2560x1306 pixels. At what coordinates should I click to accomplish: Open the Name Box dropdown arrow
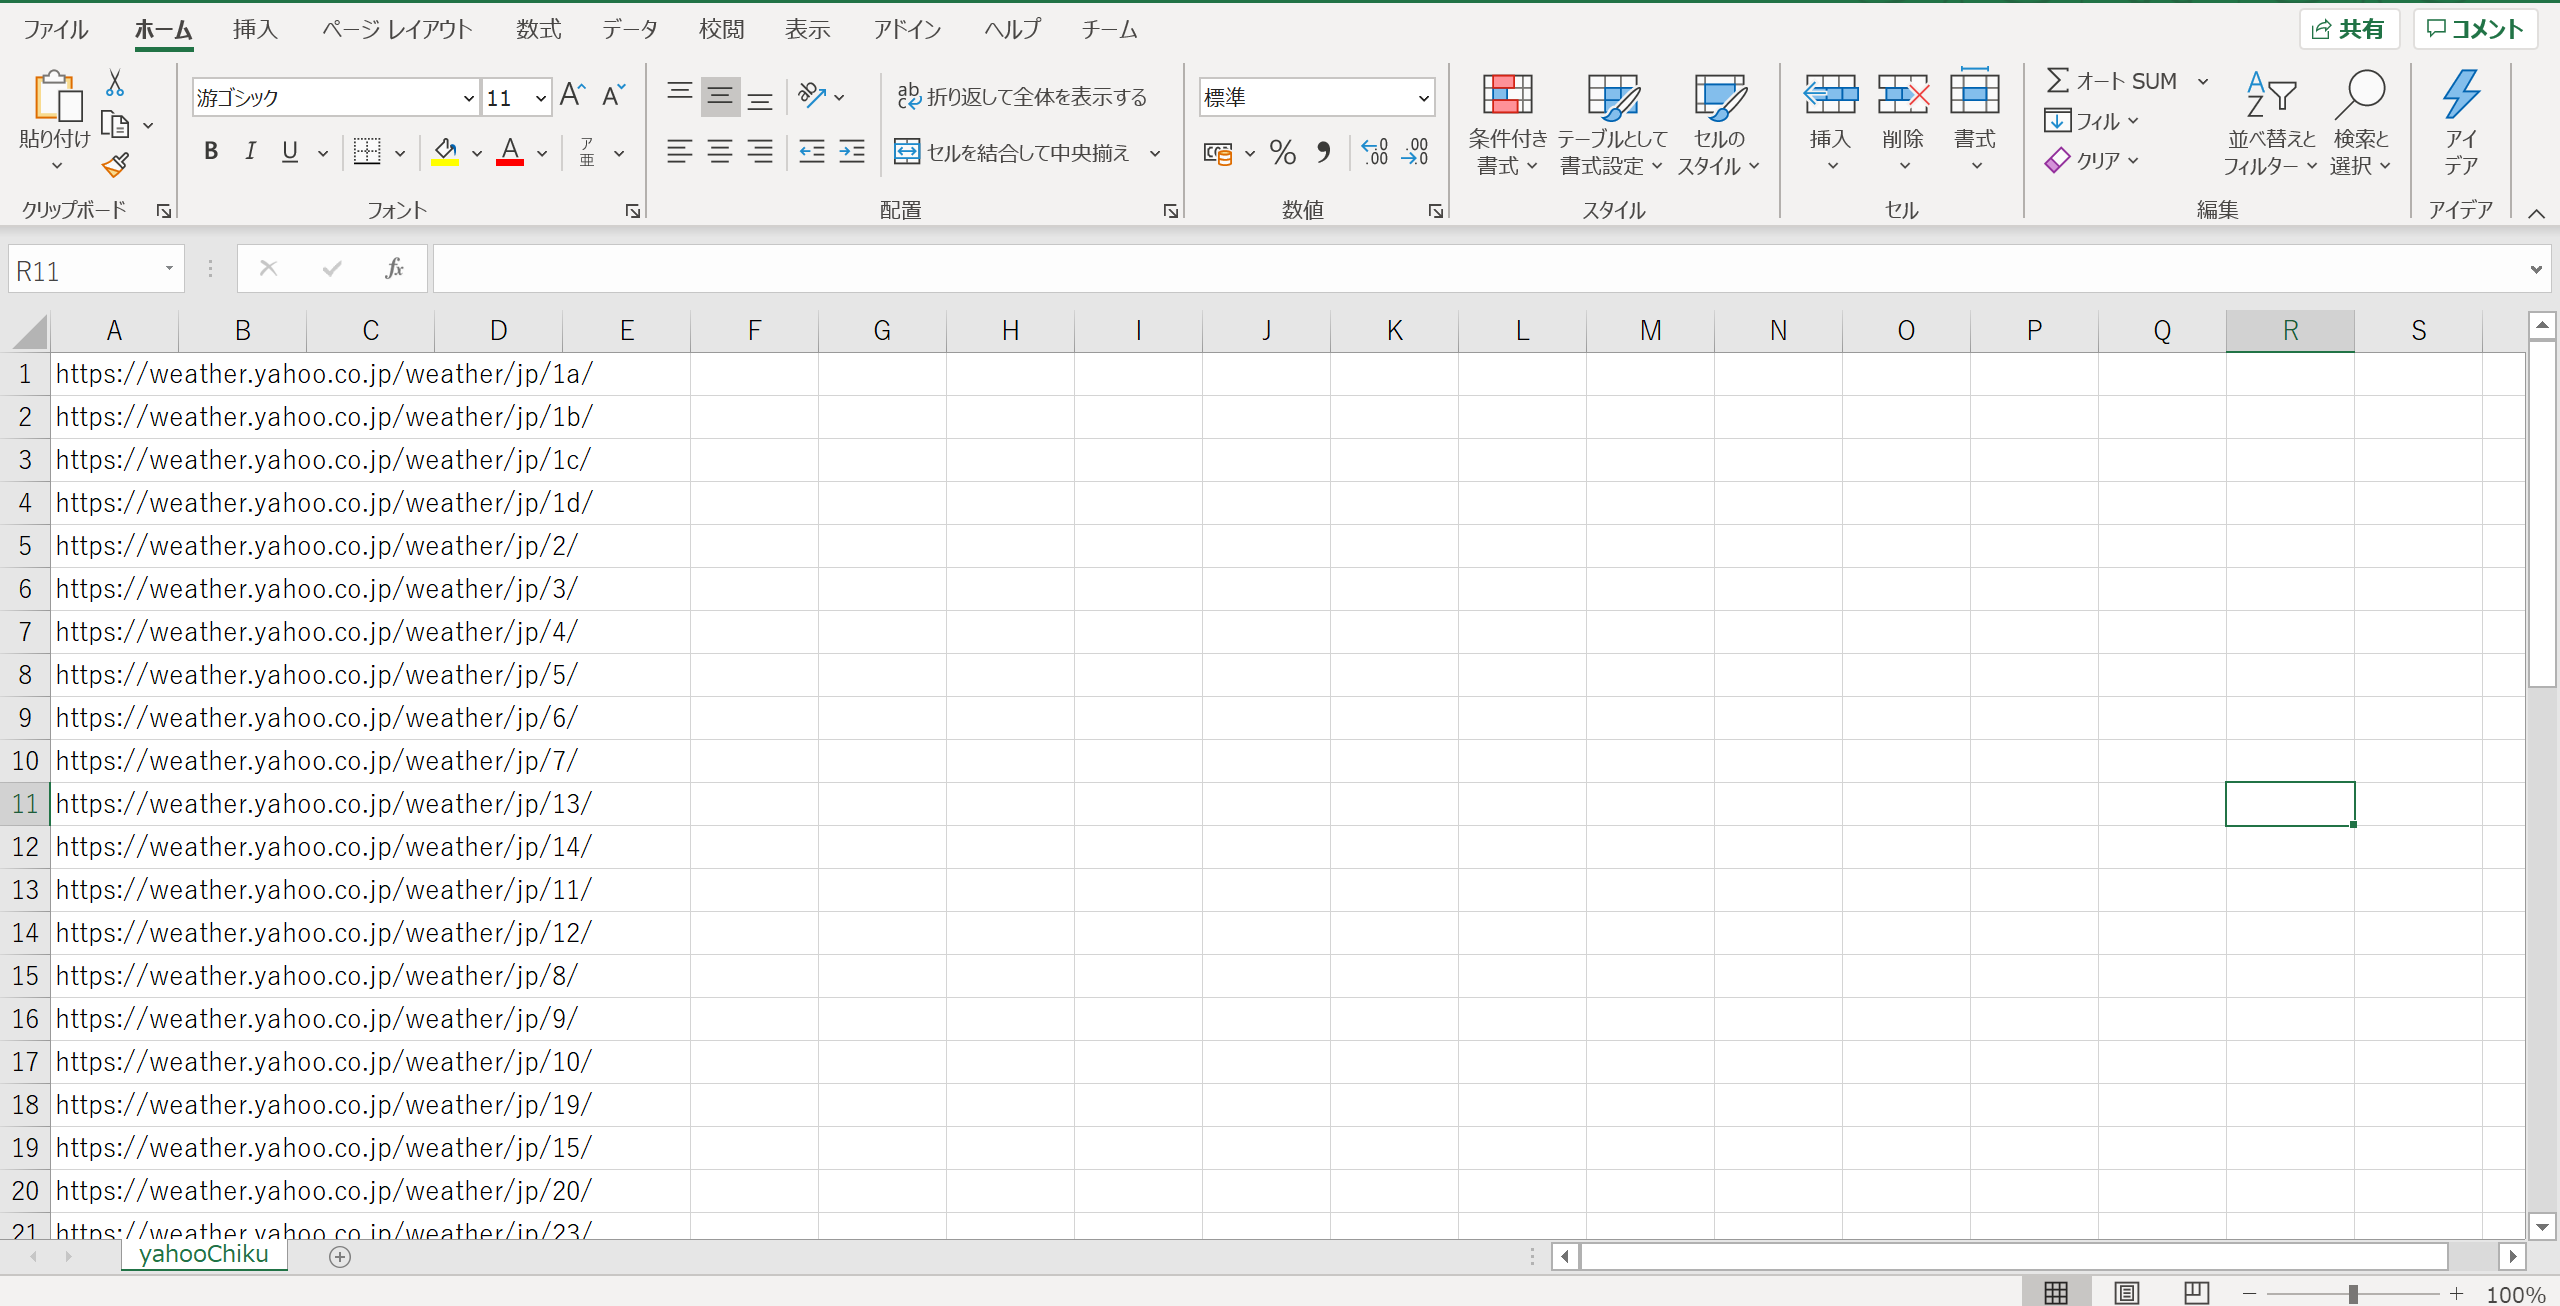[x=169, y=269]
